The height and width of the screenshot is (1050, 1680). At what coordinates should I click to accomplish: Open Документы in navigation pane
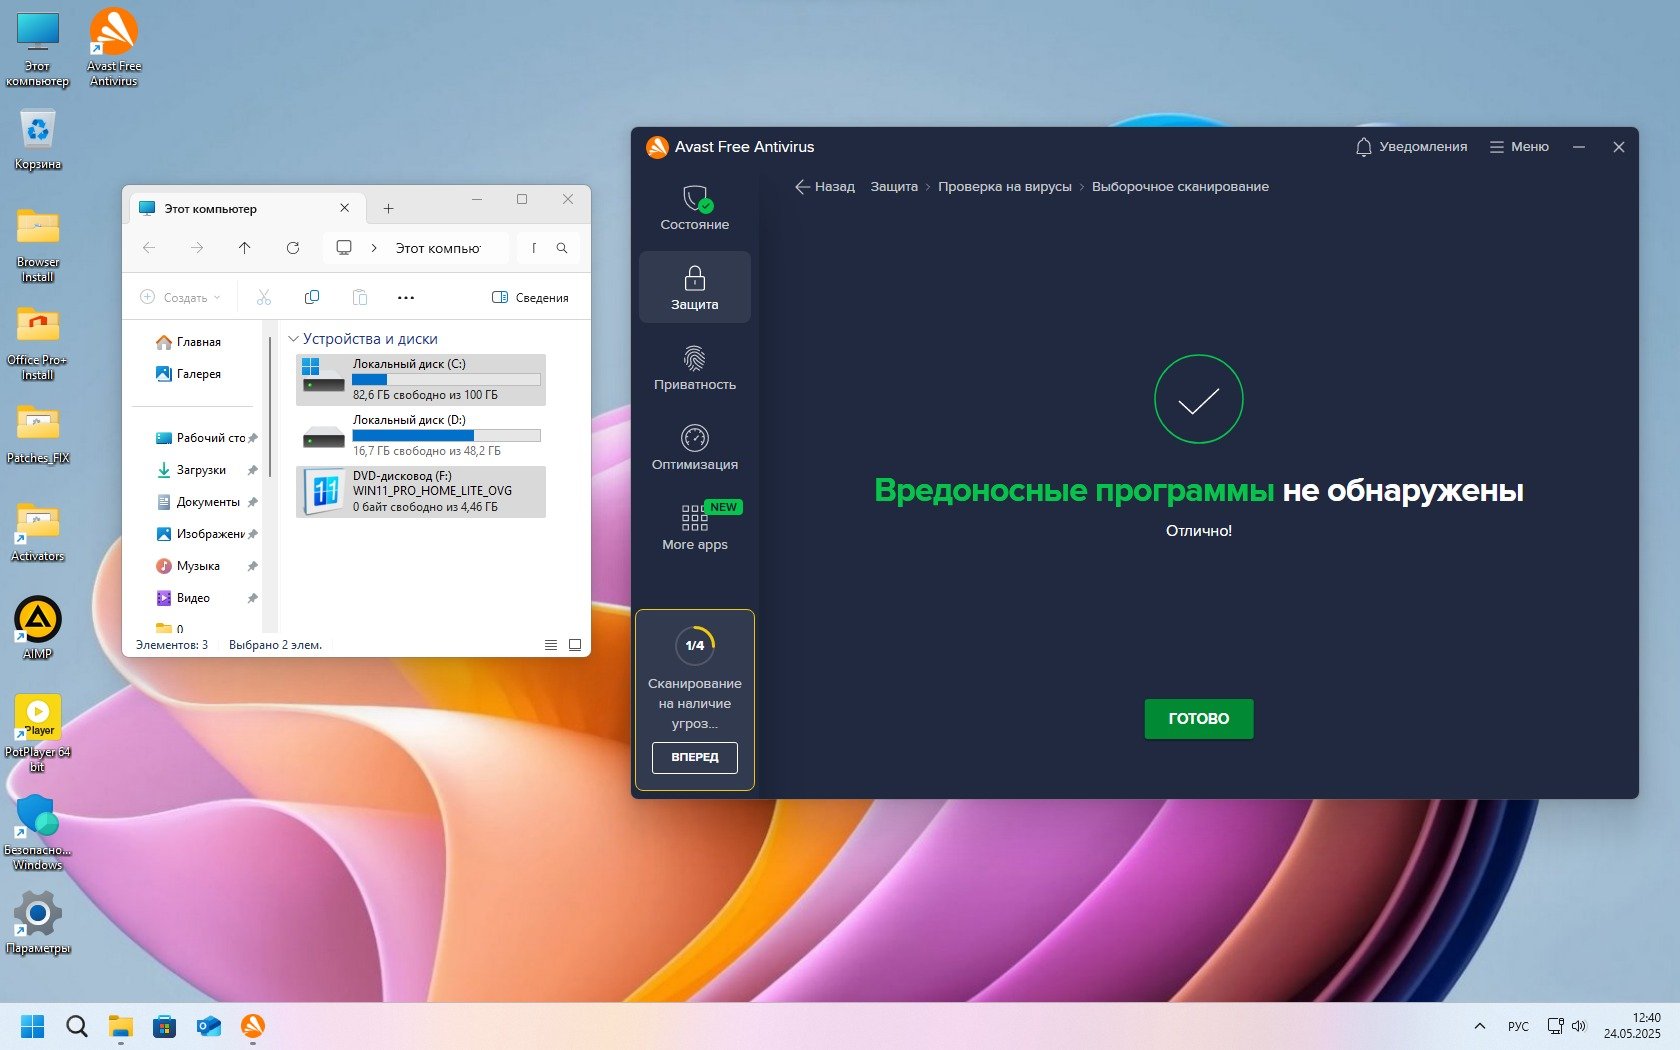(205, 502)
